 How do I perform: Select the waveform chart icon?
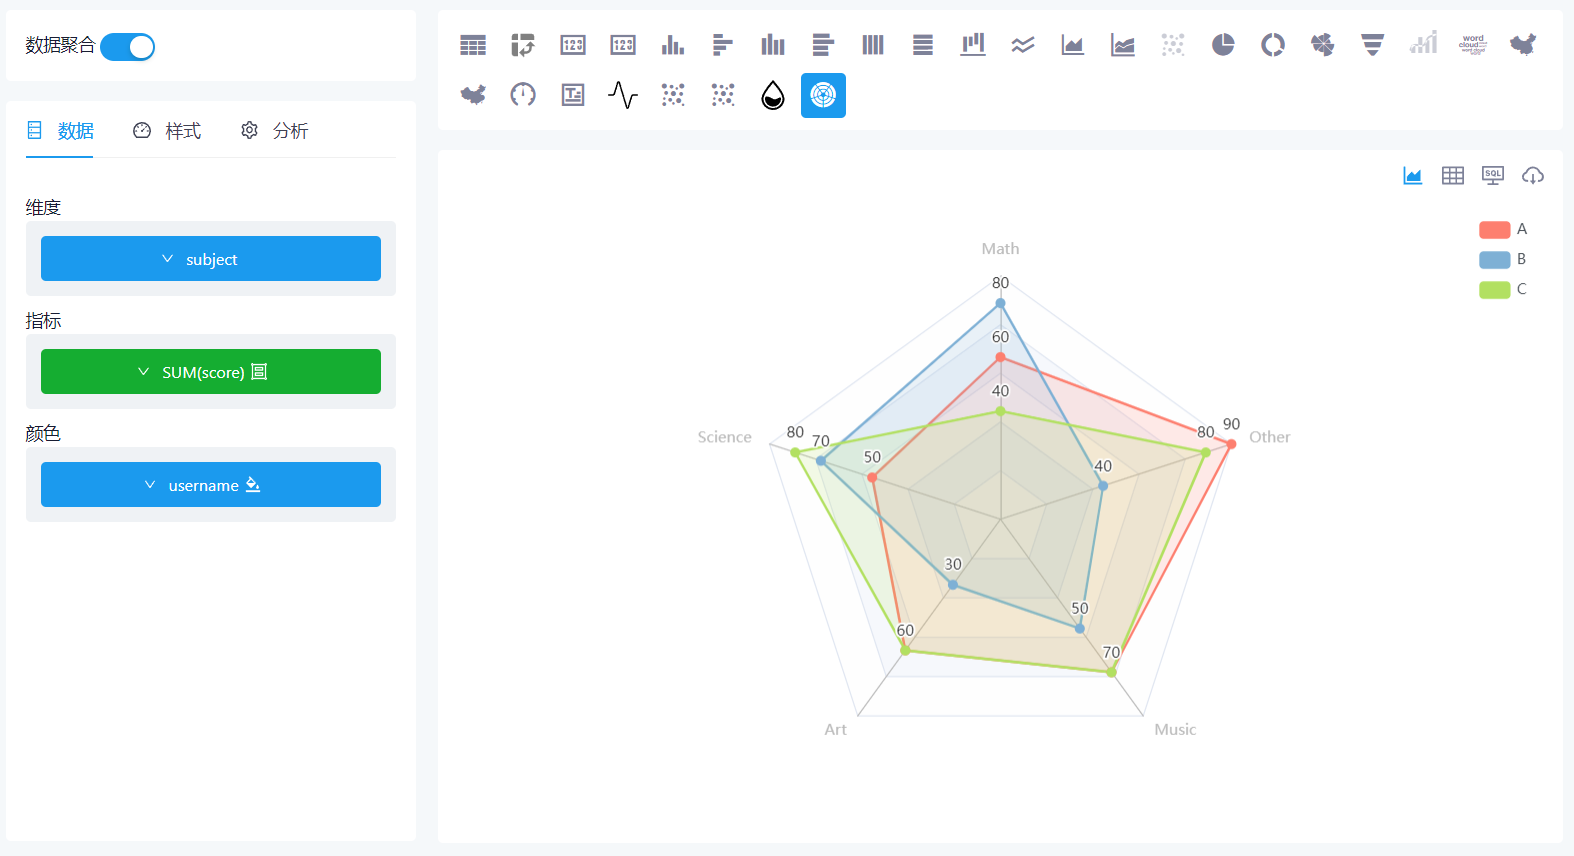pos(623,95)
